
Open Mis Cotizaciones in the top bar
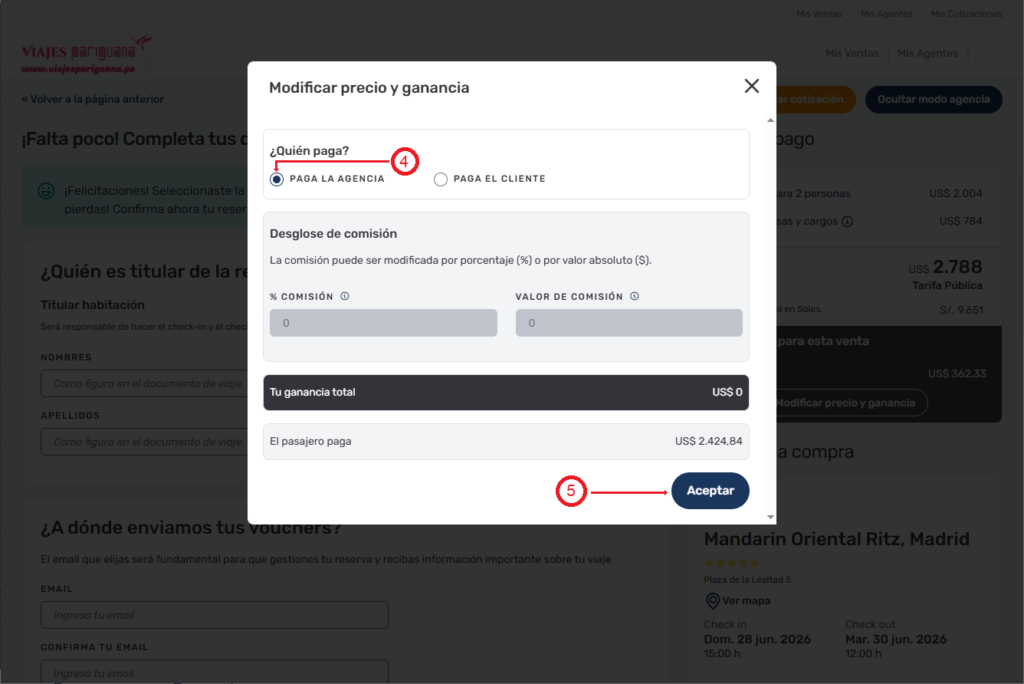pyautogui.click(x=967, y=14)
